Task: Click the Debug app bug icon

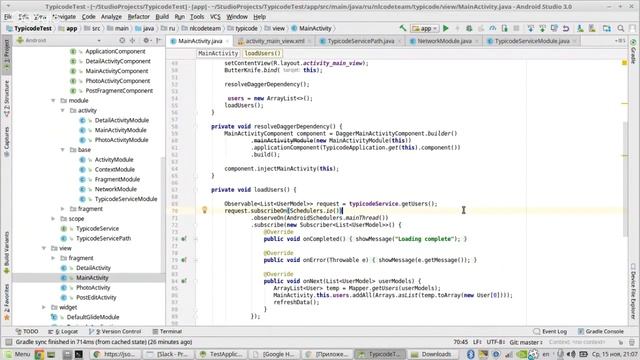Action: click(469, 28)
